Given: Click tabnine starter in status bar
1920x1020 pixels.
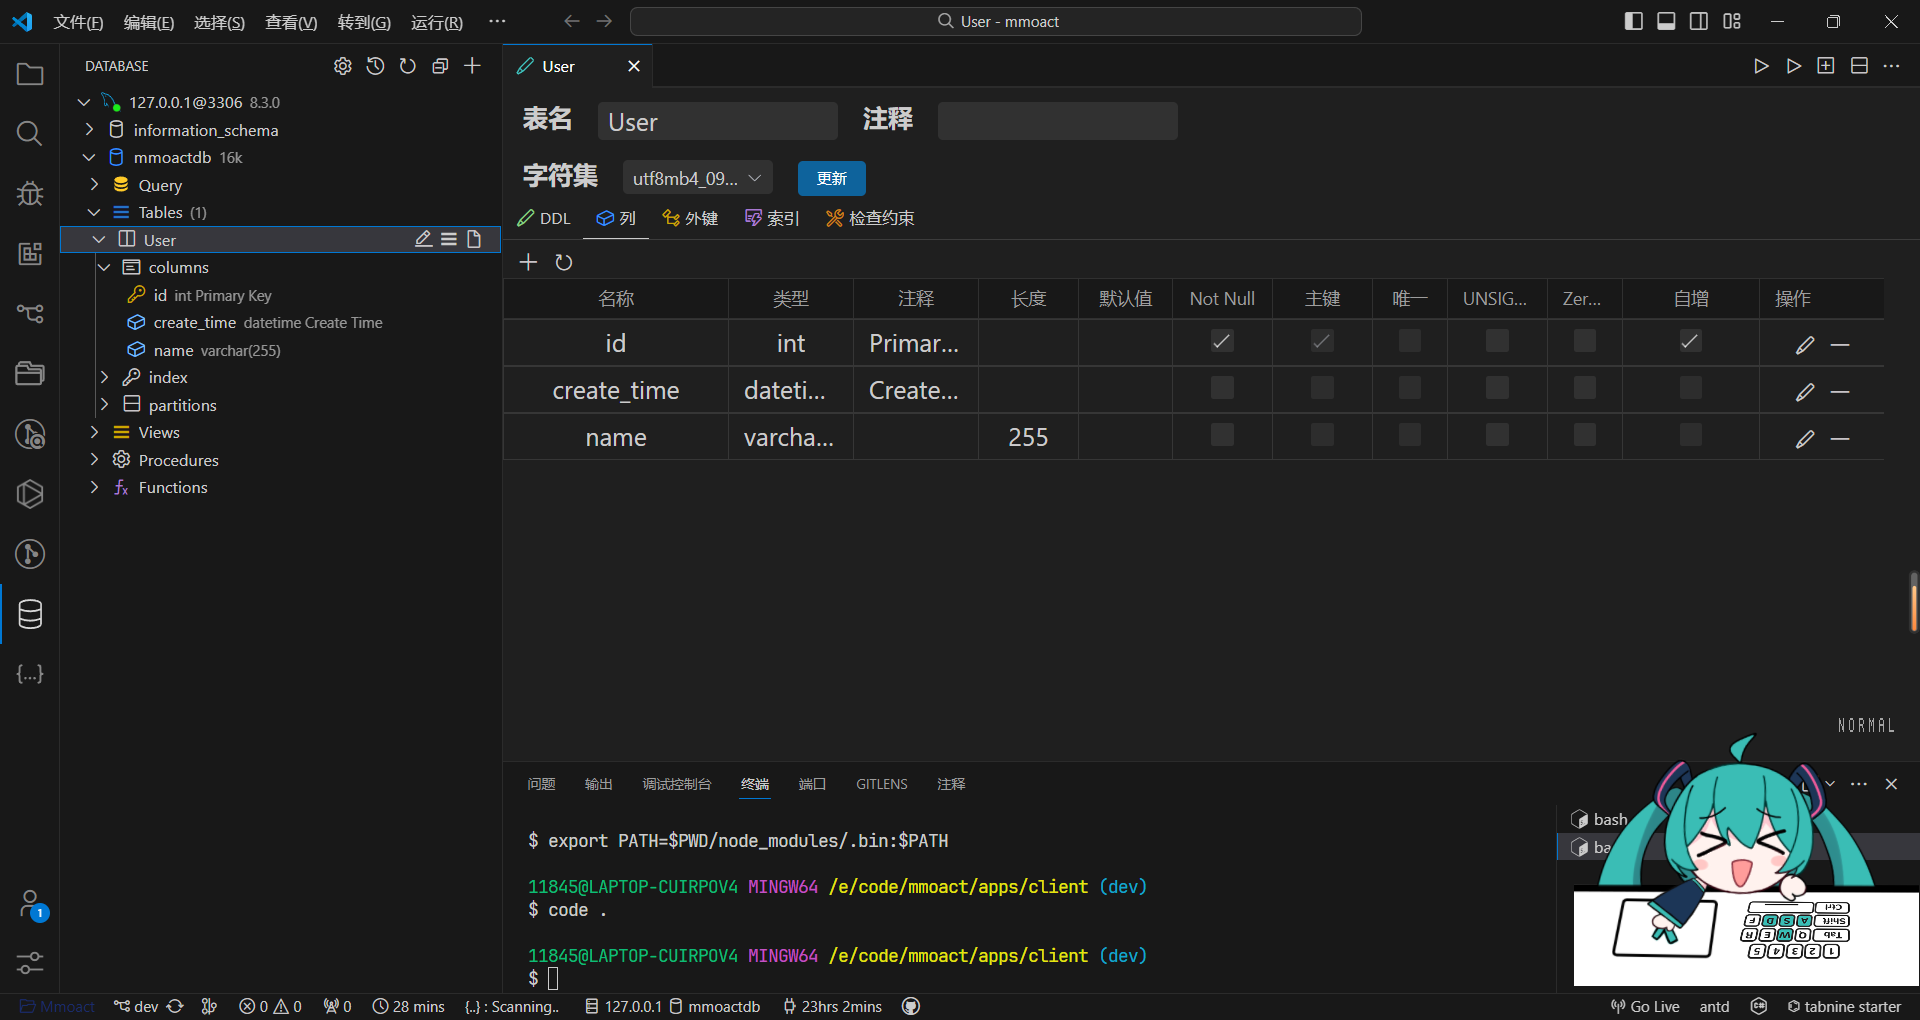Looking at the screenshot, I should pyautogui.click(x=1844, y=1006).
